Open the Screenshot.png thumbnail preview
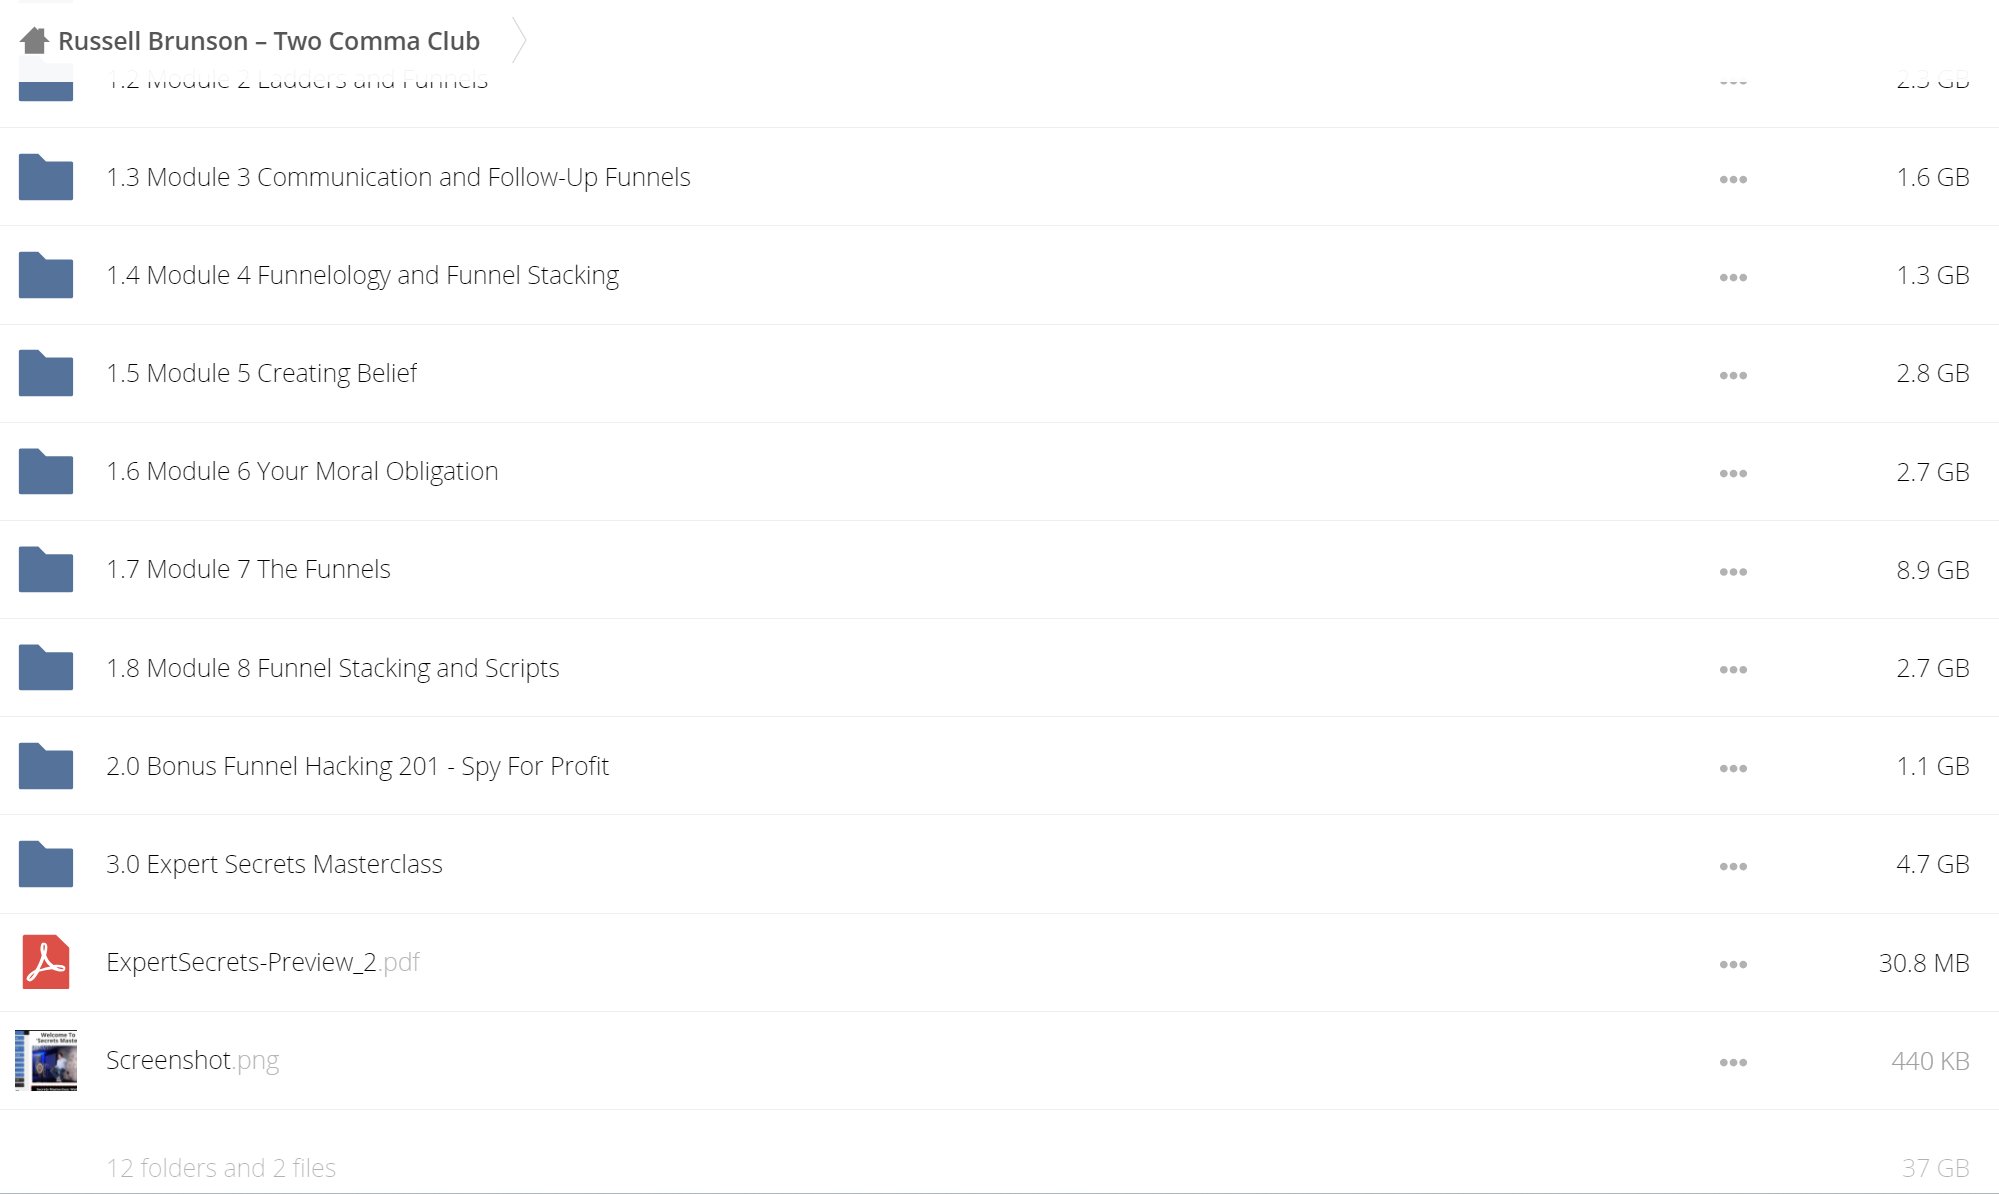Viewport: 1999px width, 1194px height. pyautogui.click(x=46, y=1060)
